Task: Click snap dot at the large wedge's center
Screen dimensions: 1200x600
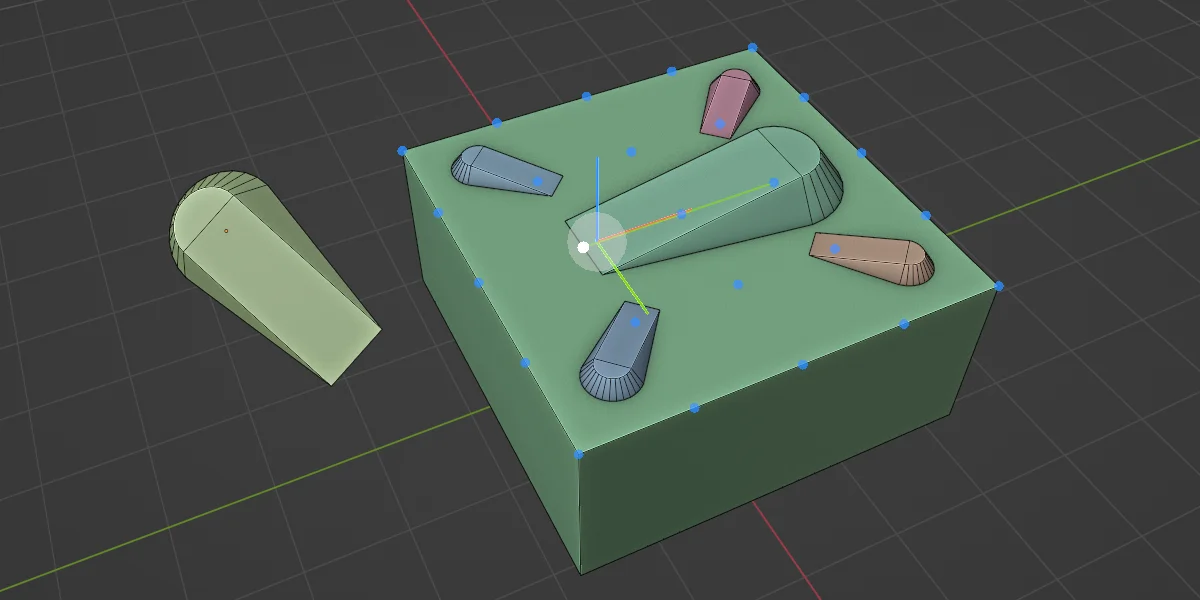Action: (x=681, y=213)
